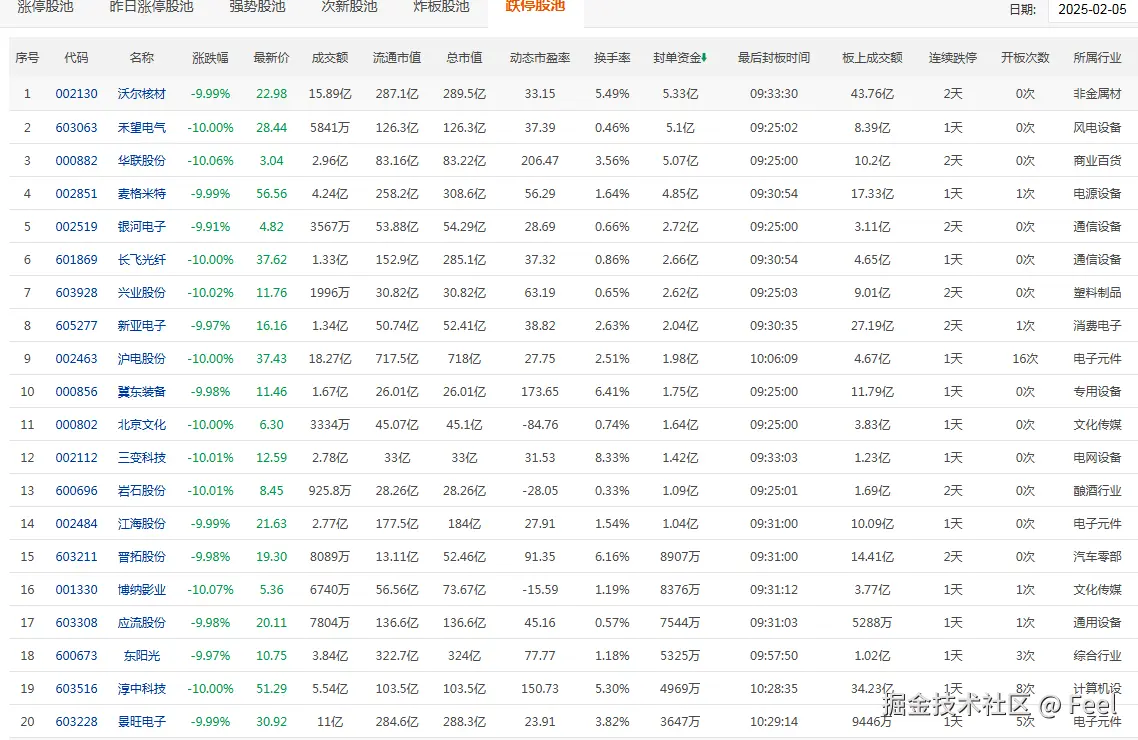Open stock code 002130 for 沃尔核材
The width and height of the screenshot is (1138, 740).
click(77, 94)
